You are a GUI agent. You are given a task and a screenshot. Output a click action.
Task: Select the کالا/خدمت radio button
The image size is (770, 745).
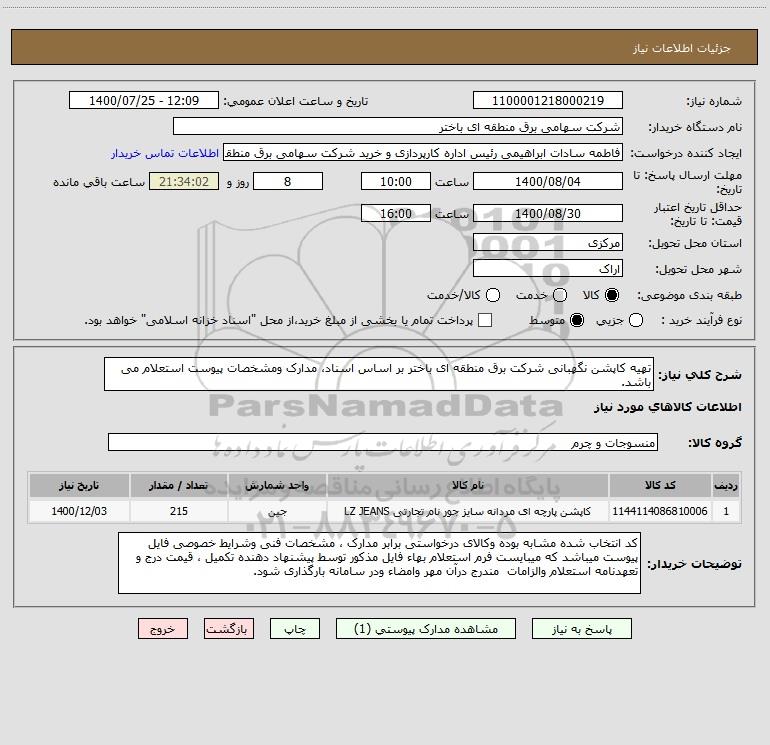pos(493,295)
